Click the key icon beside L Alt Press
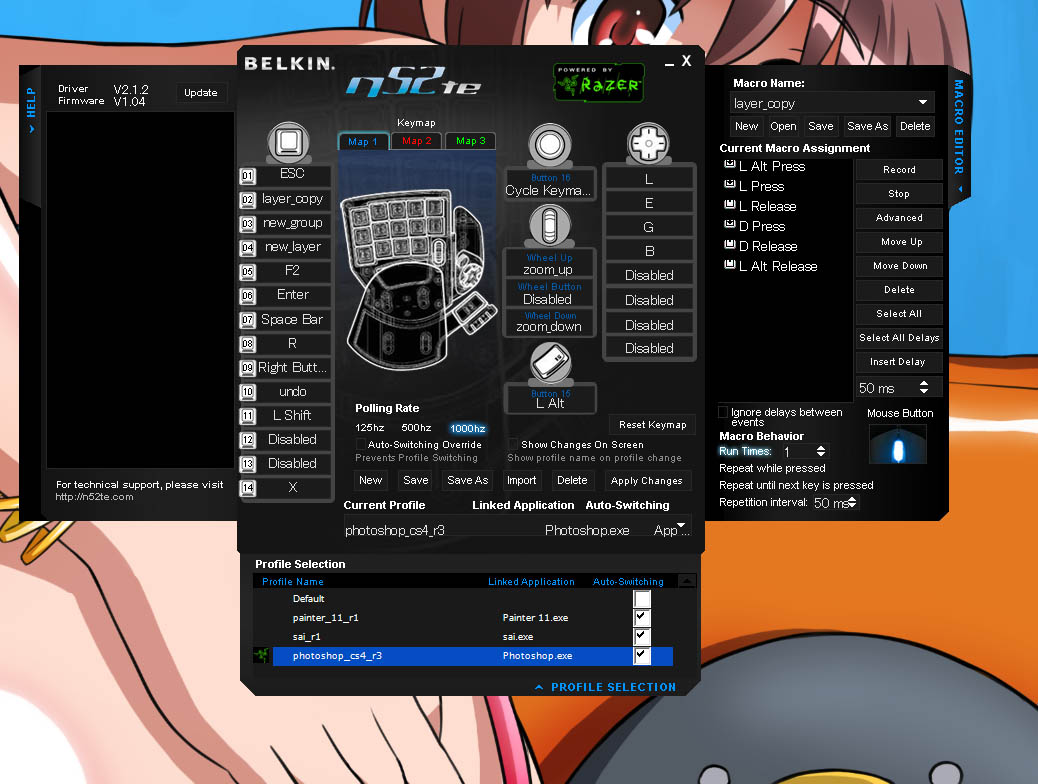 [730, 165]
